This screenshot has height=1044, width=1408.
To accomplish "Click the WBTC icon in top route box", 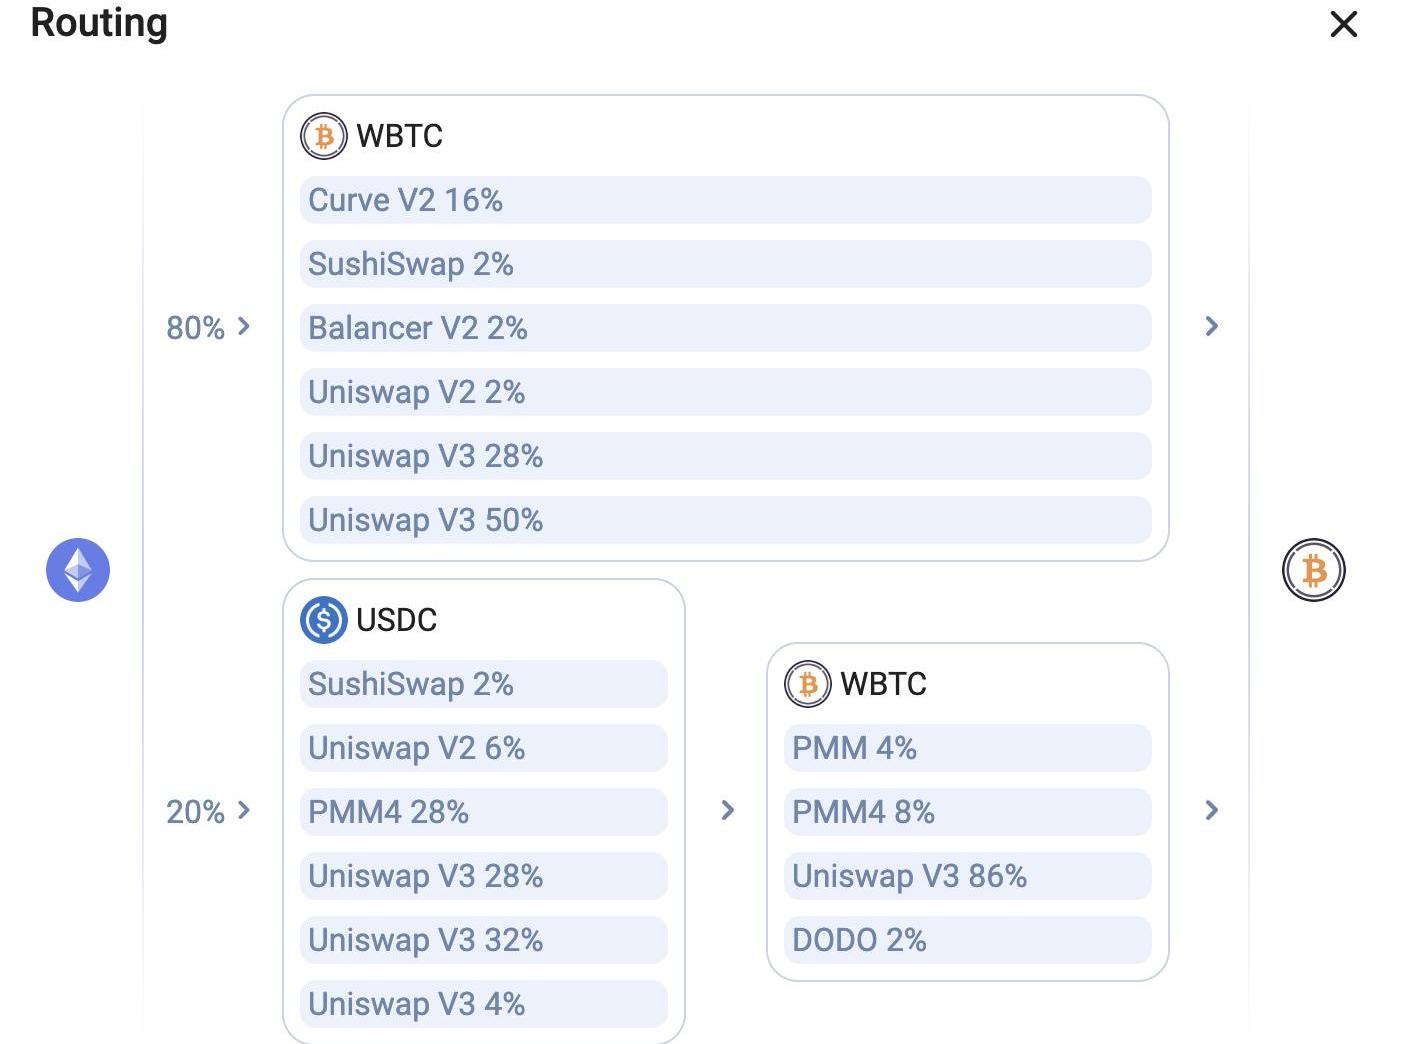I will pos(323,136).
